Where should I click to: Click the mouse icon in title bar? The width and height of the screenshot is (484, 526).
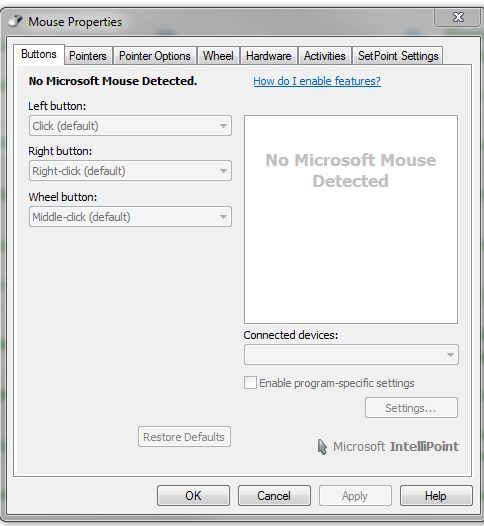15,22
